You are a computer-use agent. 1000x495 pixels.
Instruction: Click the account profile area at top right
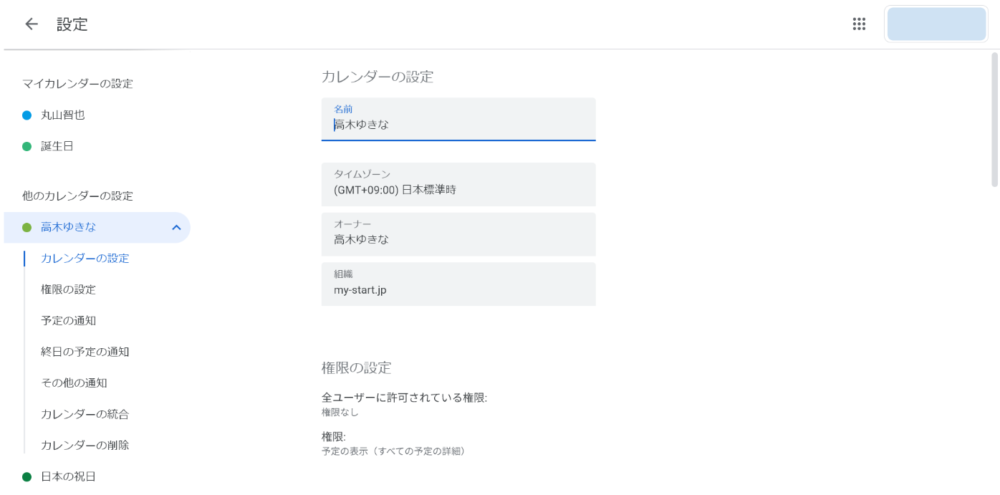tap(936, 24)
